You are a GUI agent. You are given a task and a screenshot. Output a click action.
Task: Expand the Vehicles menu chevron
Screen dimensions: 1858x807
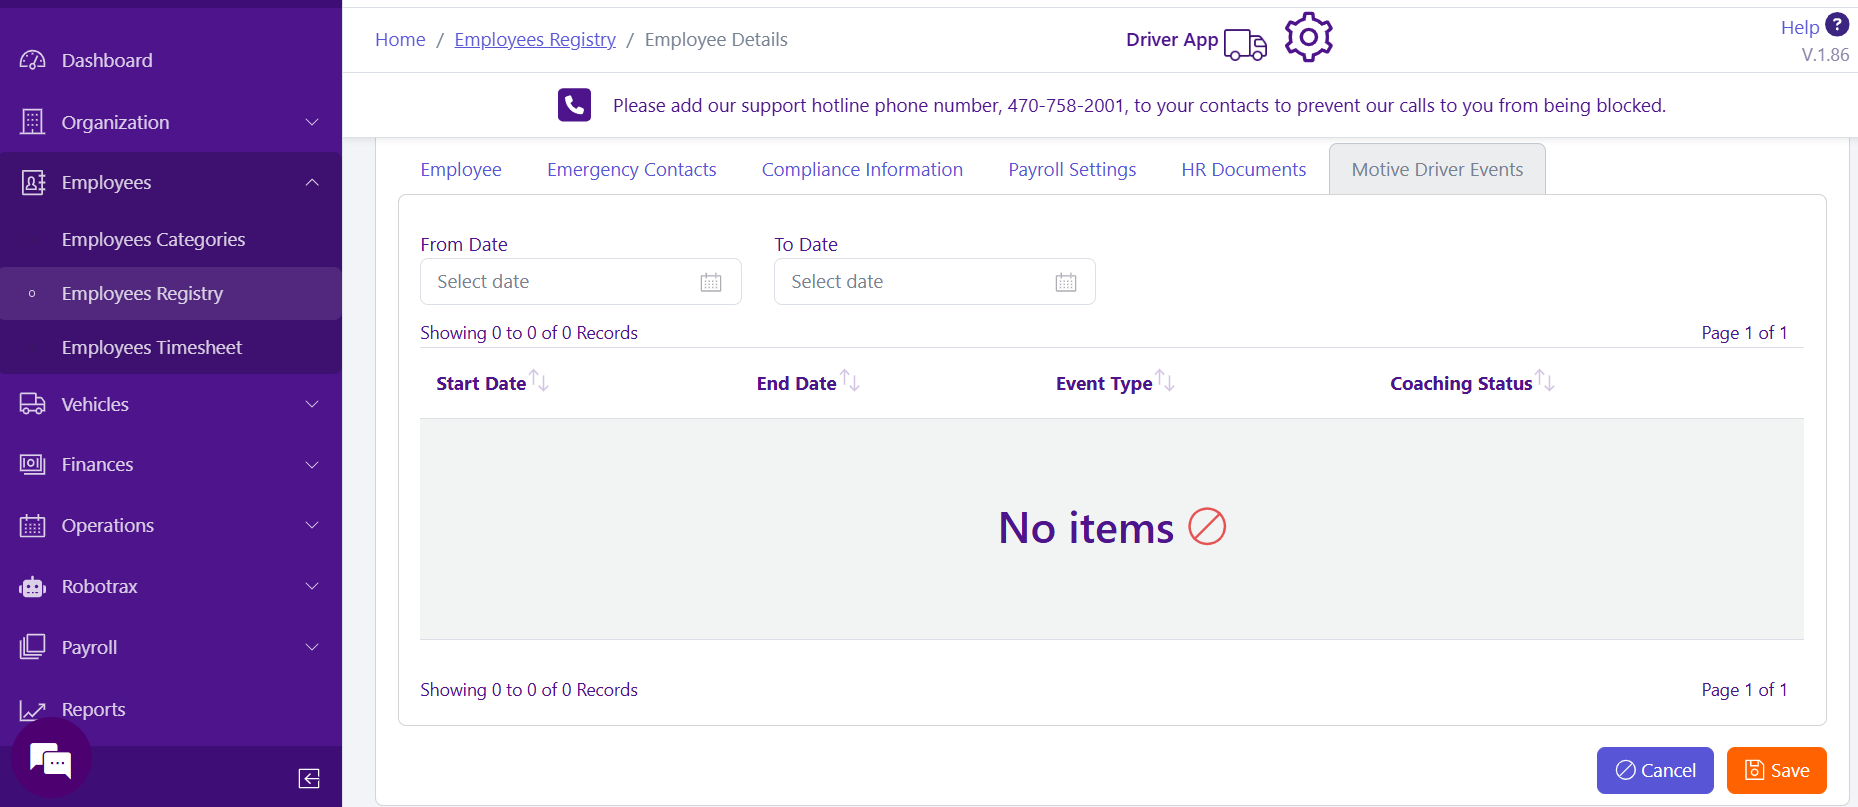[x=312, y=404]
